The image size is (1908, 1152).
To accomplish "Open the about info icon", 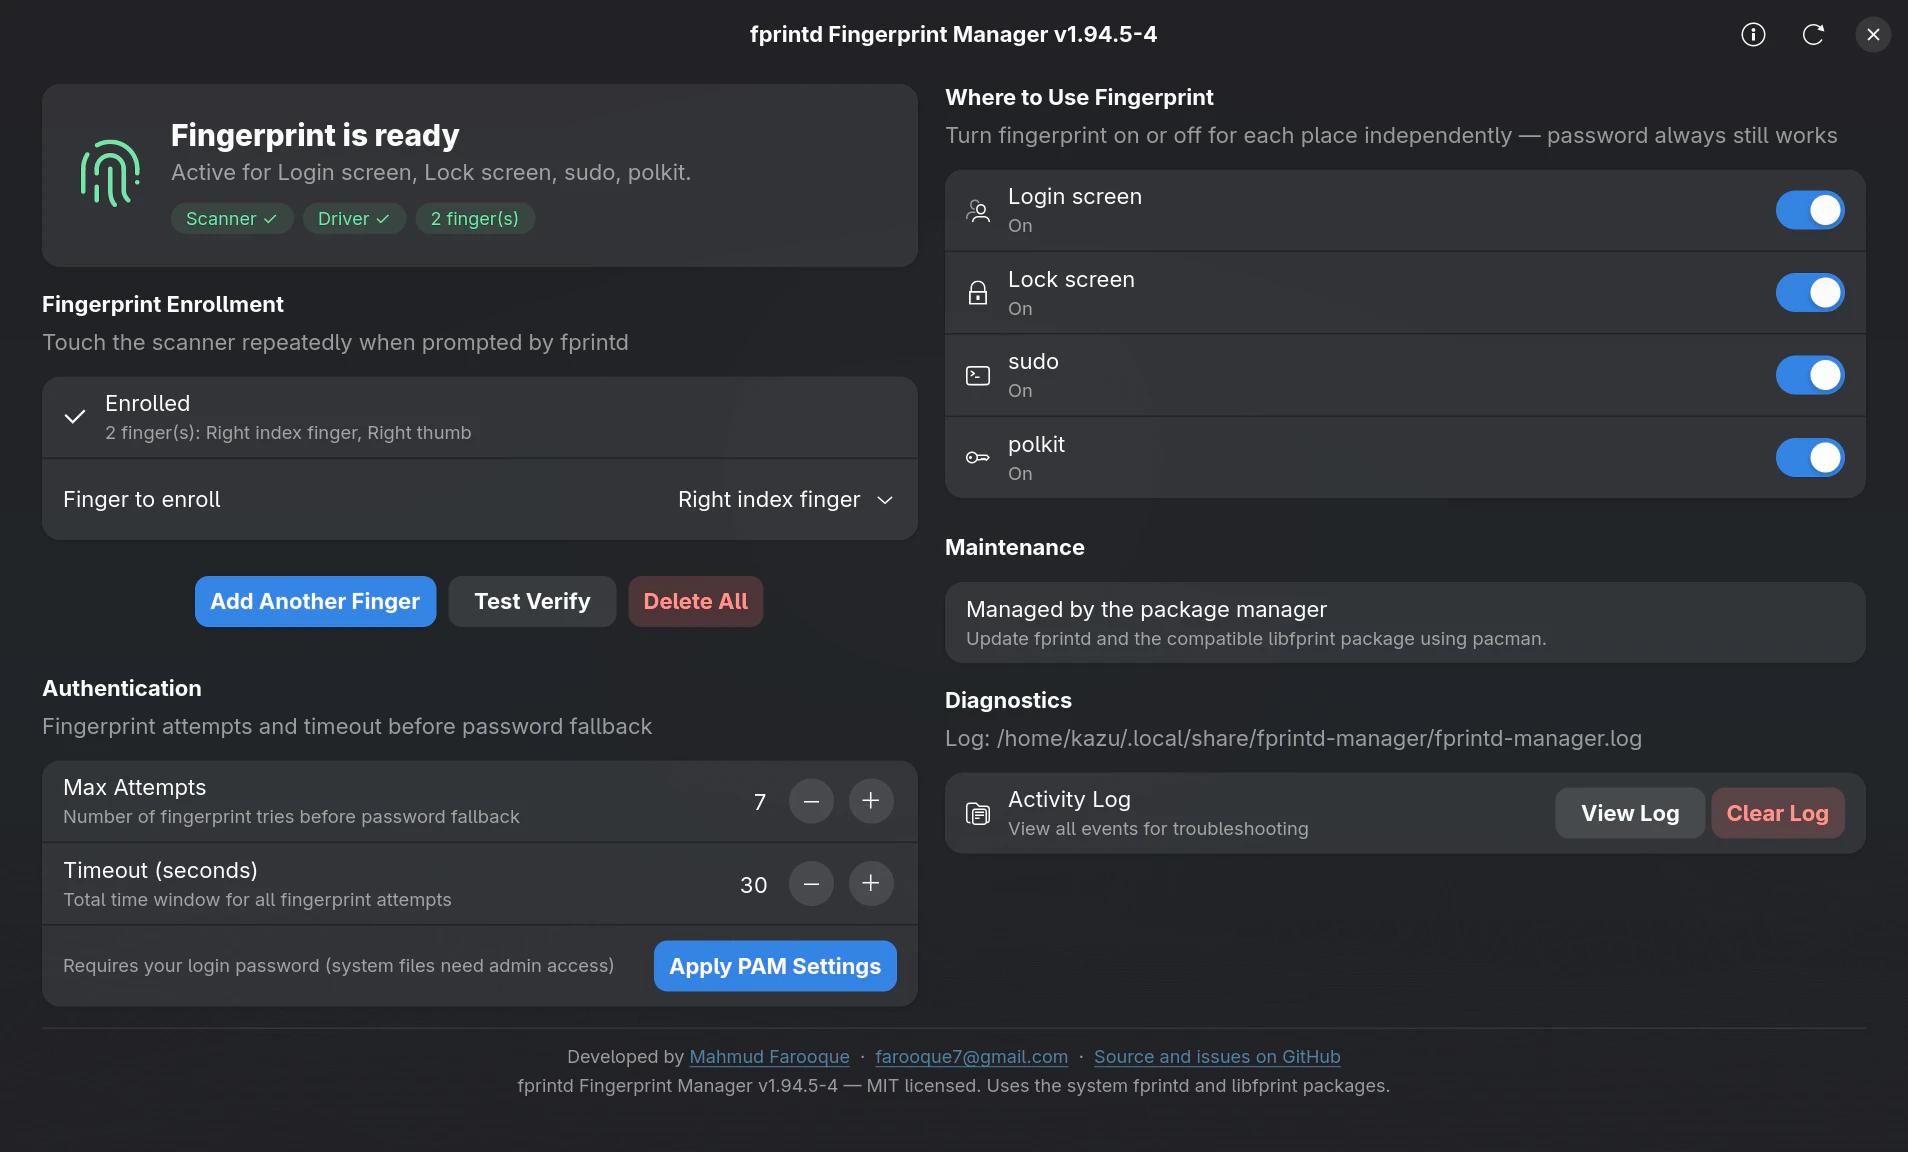I will (x=1753, y=35).
